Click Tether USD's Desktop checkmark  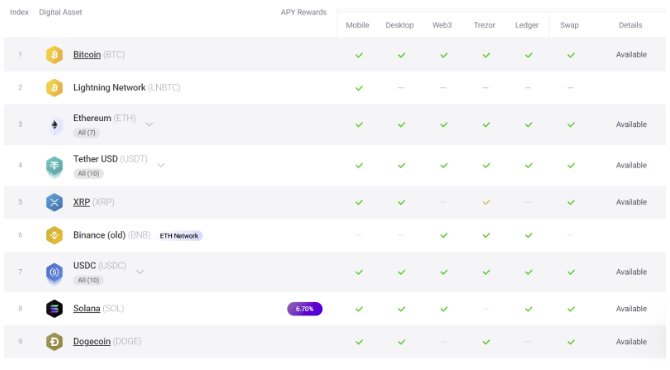tap(401, 165)
